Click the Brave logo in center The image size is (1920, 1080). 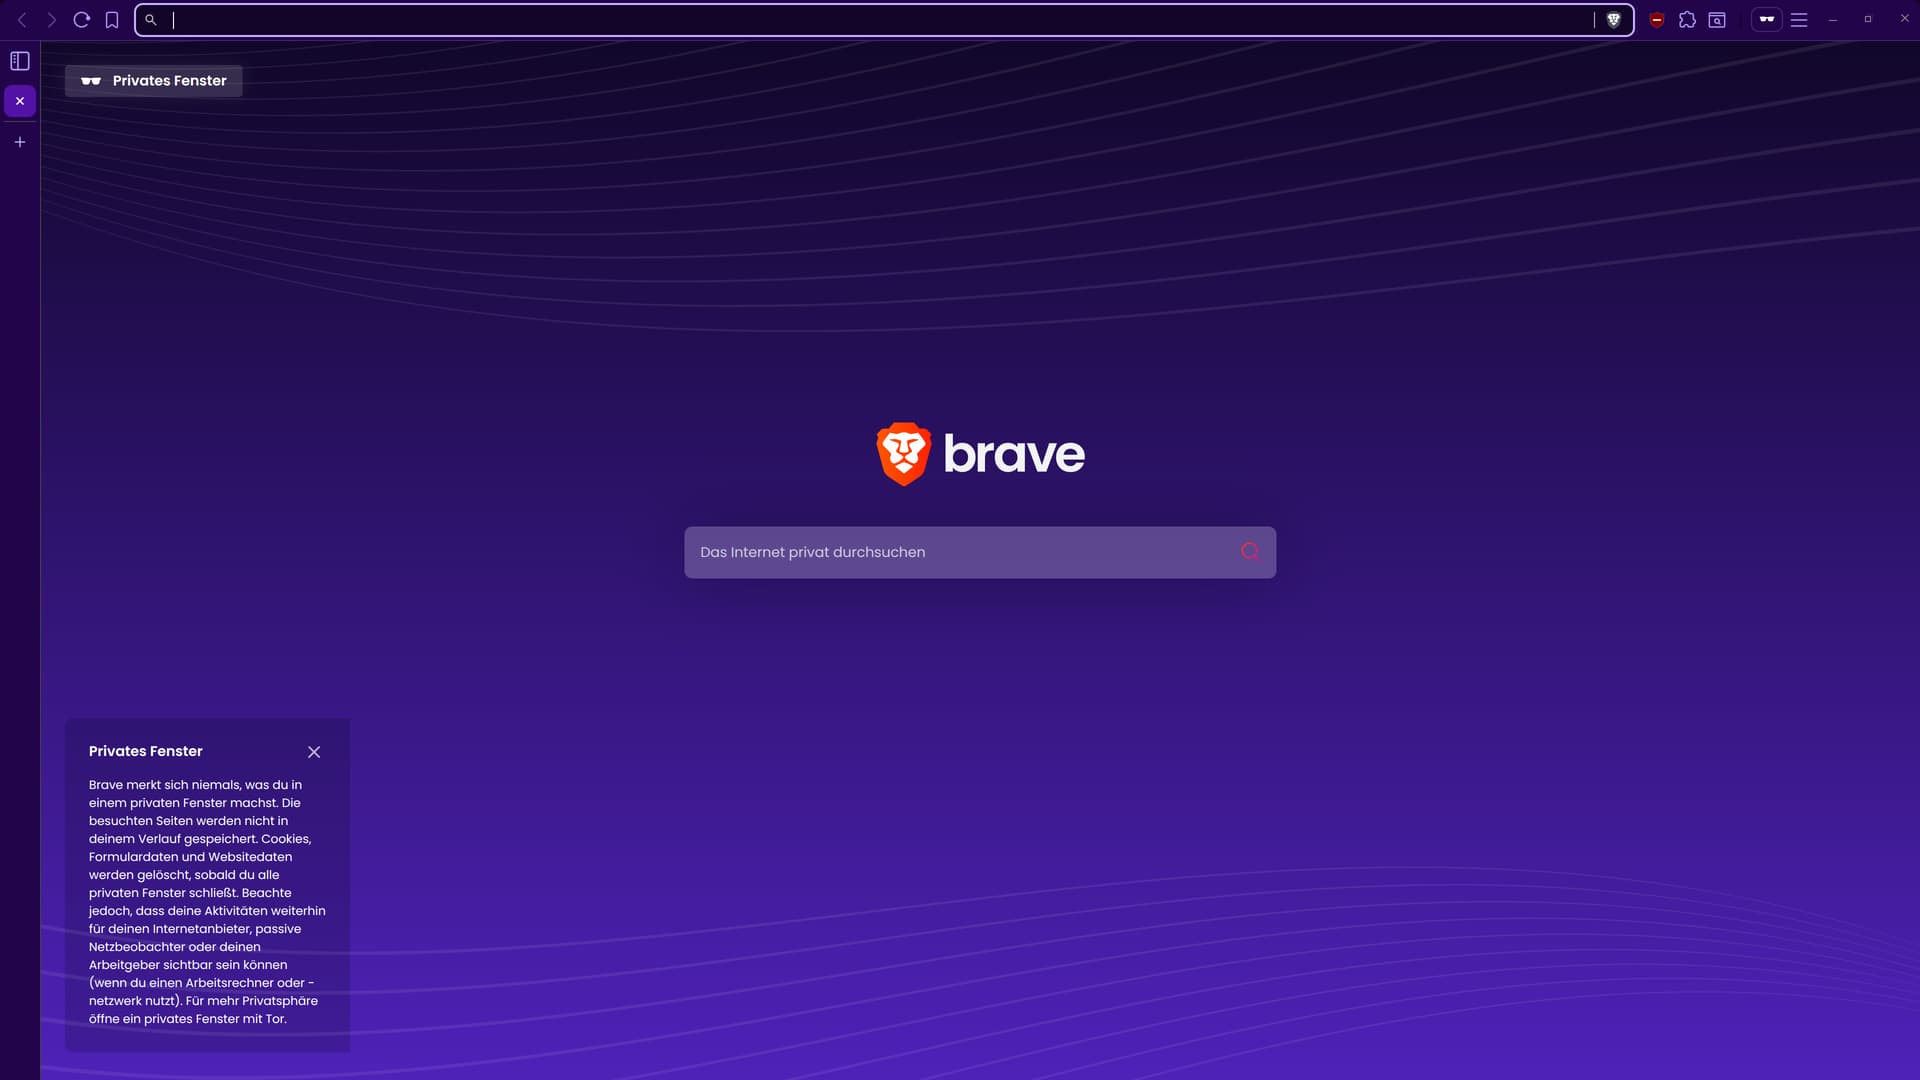pyautogui.click(x=980, y=454)
